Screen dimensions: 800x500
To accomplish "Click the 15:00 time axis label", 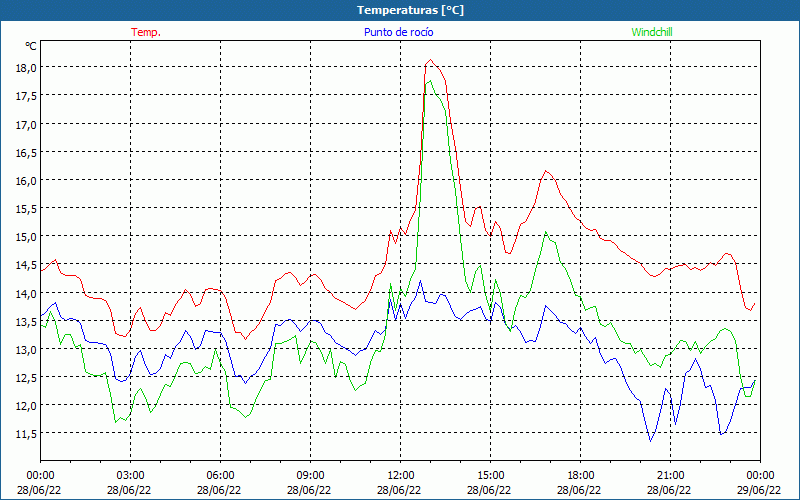I will click(490, 476).
